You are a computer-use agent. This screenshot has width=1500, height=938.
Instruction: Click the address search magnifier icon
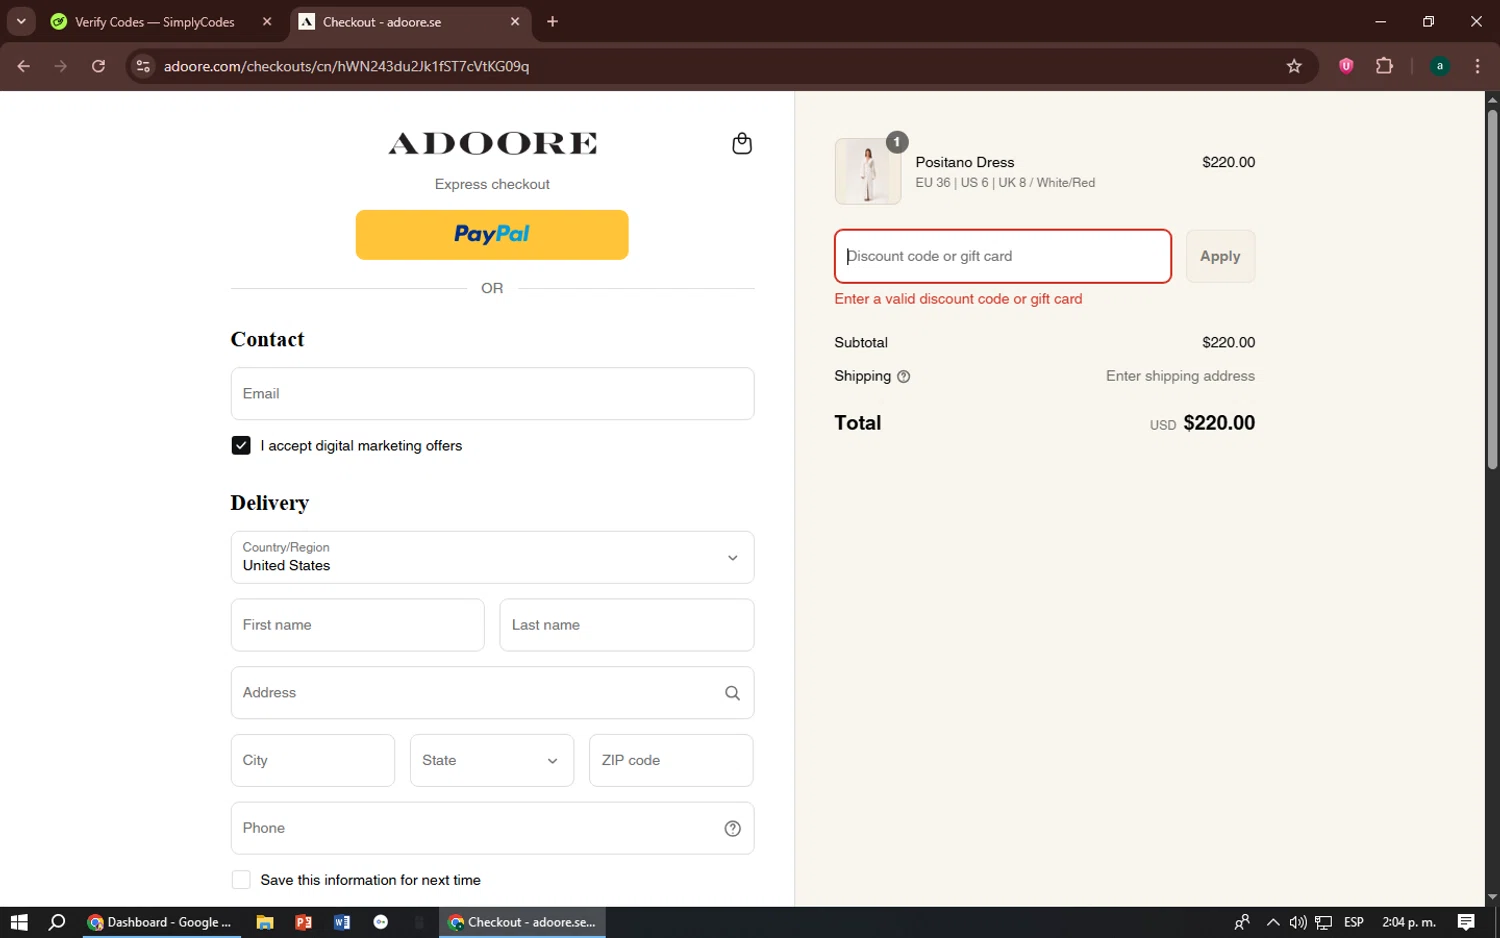(x=732, y=693)
